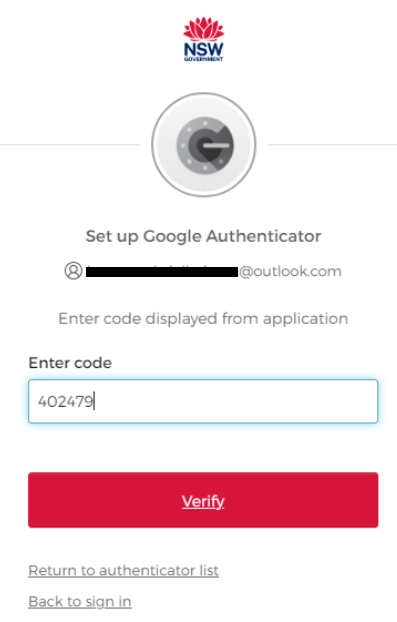
Task: Focus the Enter code input field
Action: coord(203,401)
